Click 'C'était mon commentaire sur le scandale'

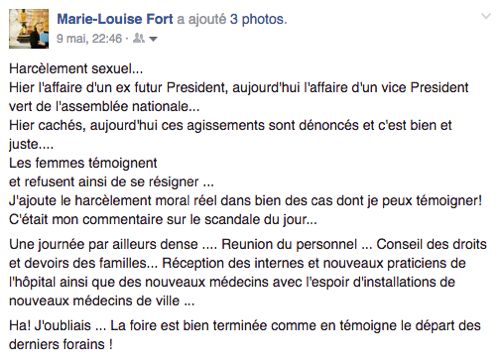(x=163, y=220)
